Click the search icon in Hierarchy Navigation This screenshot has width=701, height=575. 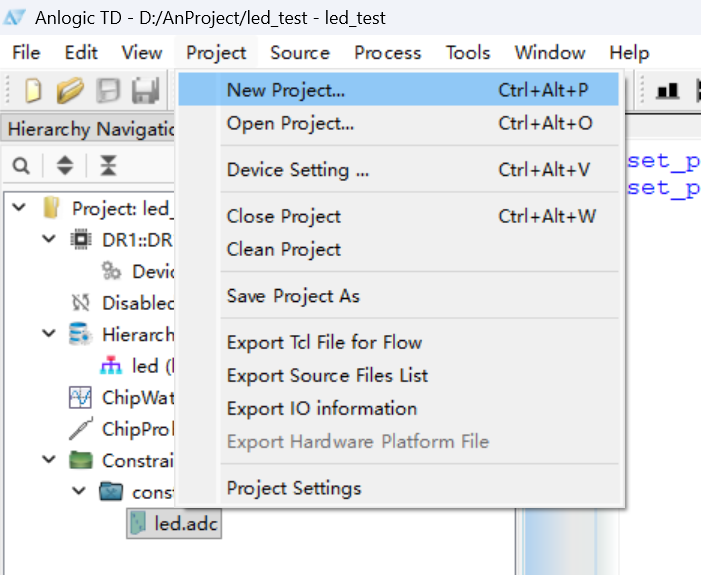pyautogui.click(x=21, y=166)
